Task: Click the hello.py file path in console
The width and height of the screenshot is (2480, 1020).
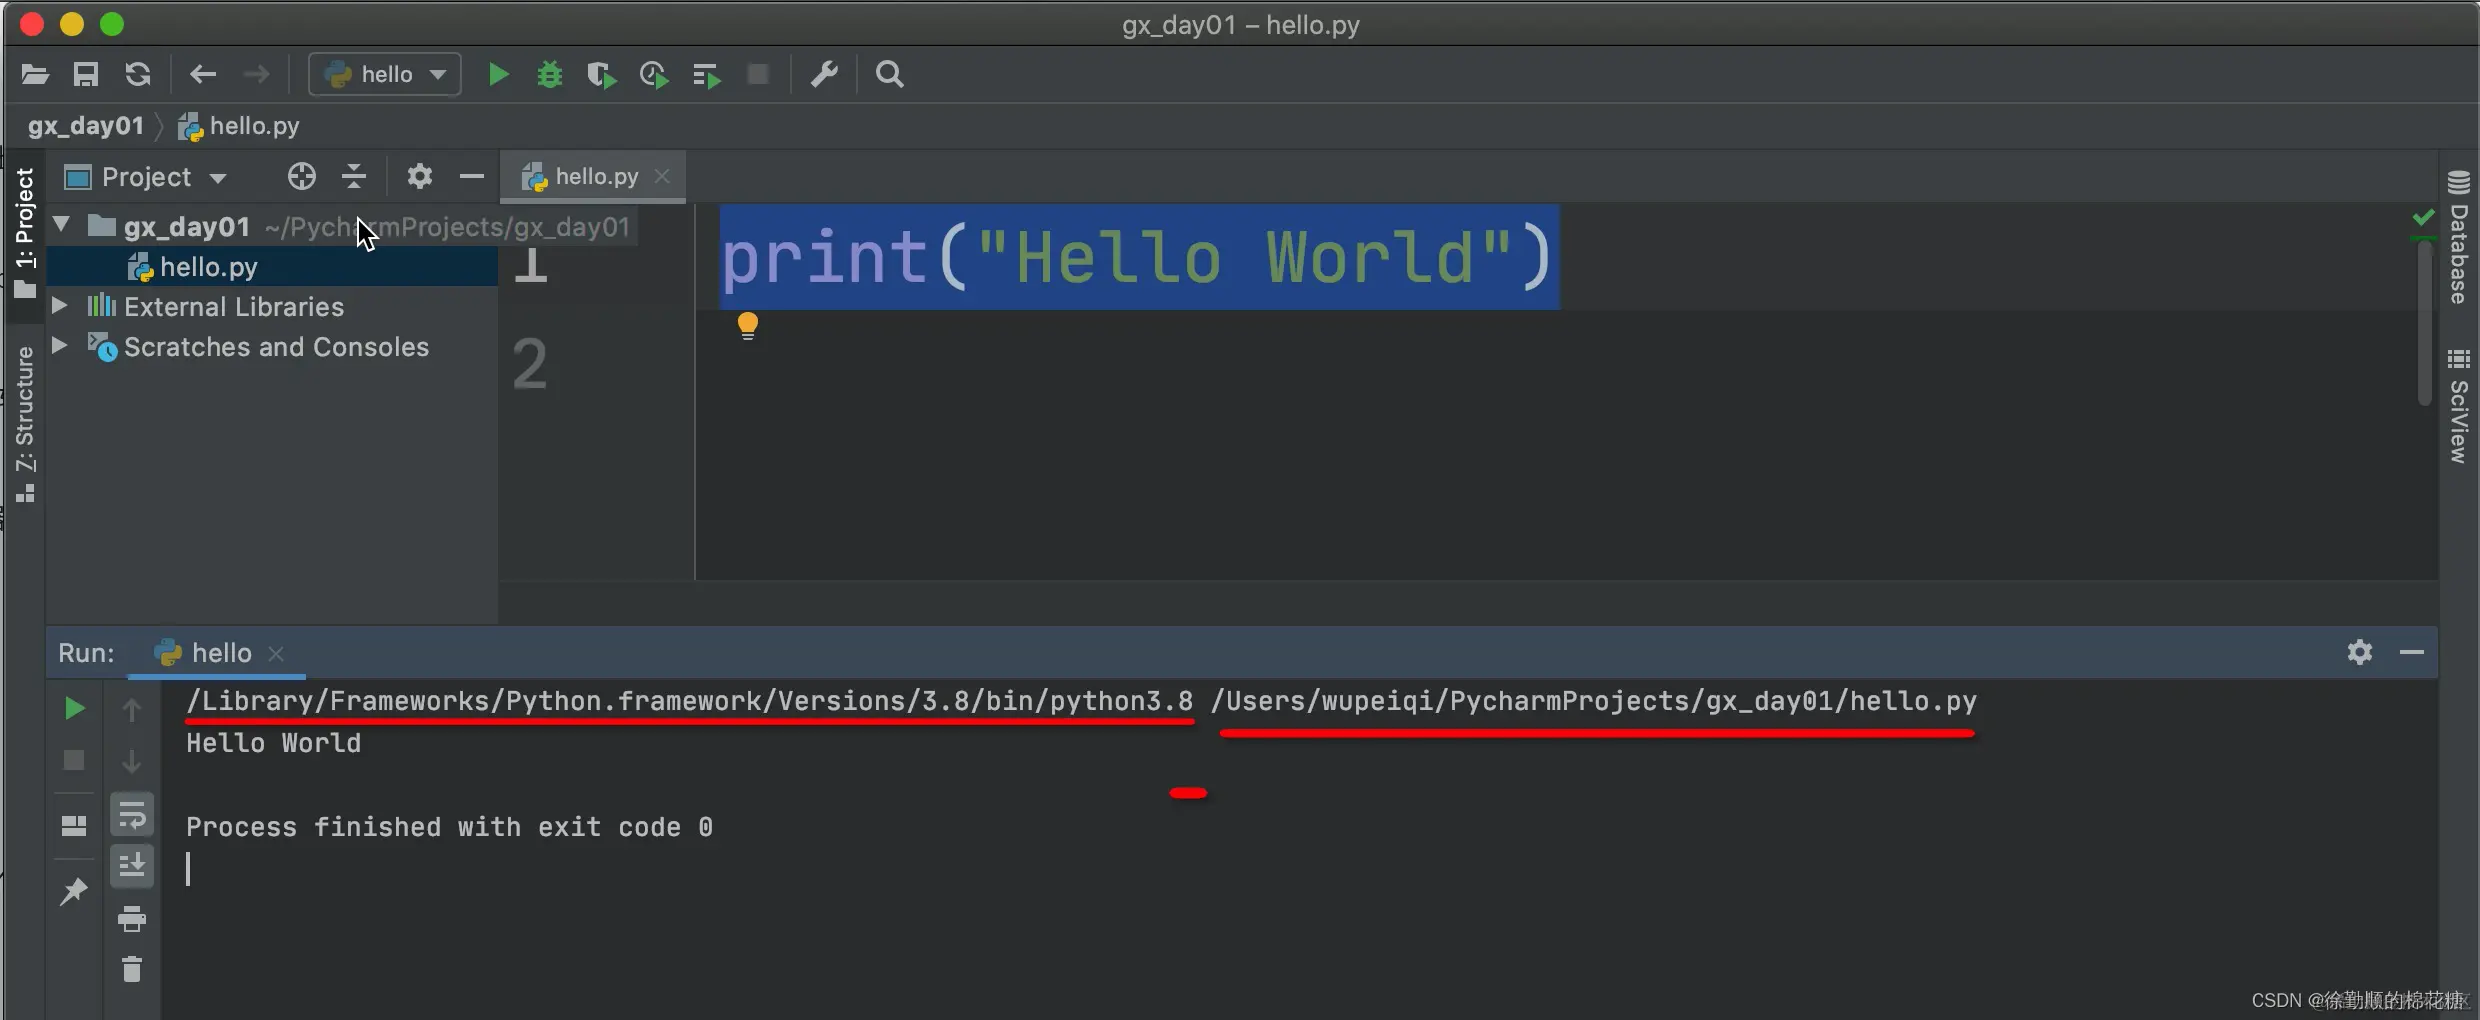Action: click(1594, 701)
